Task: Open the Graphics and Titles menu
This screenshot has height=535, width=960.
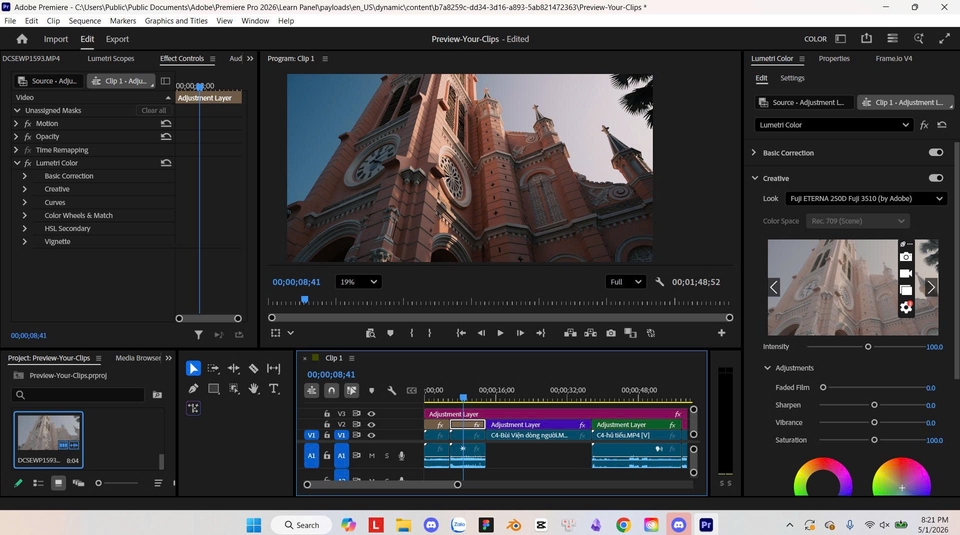Action: (176, 21)
